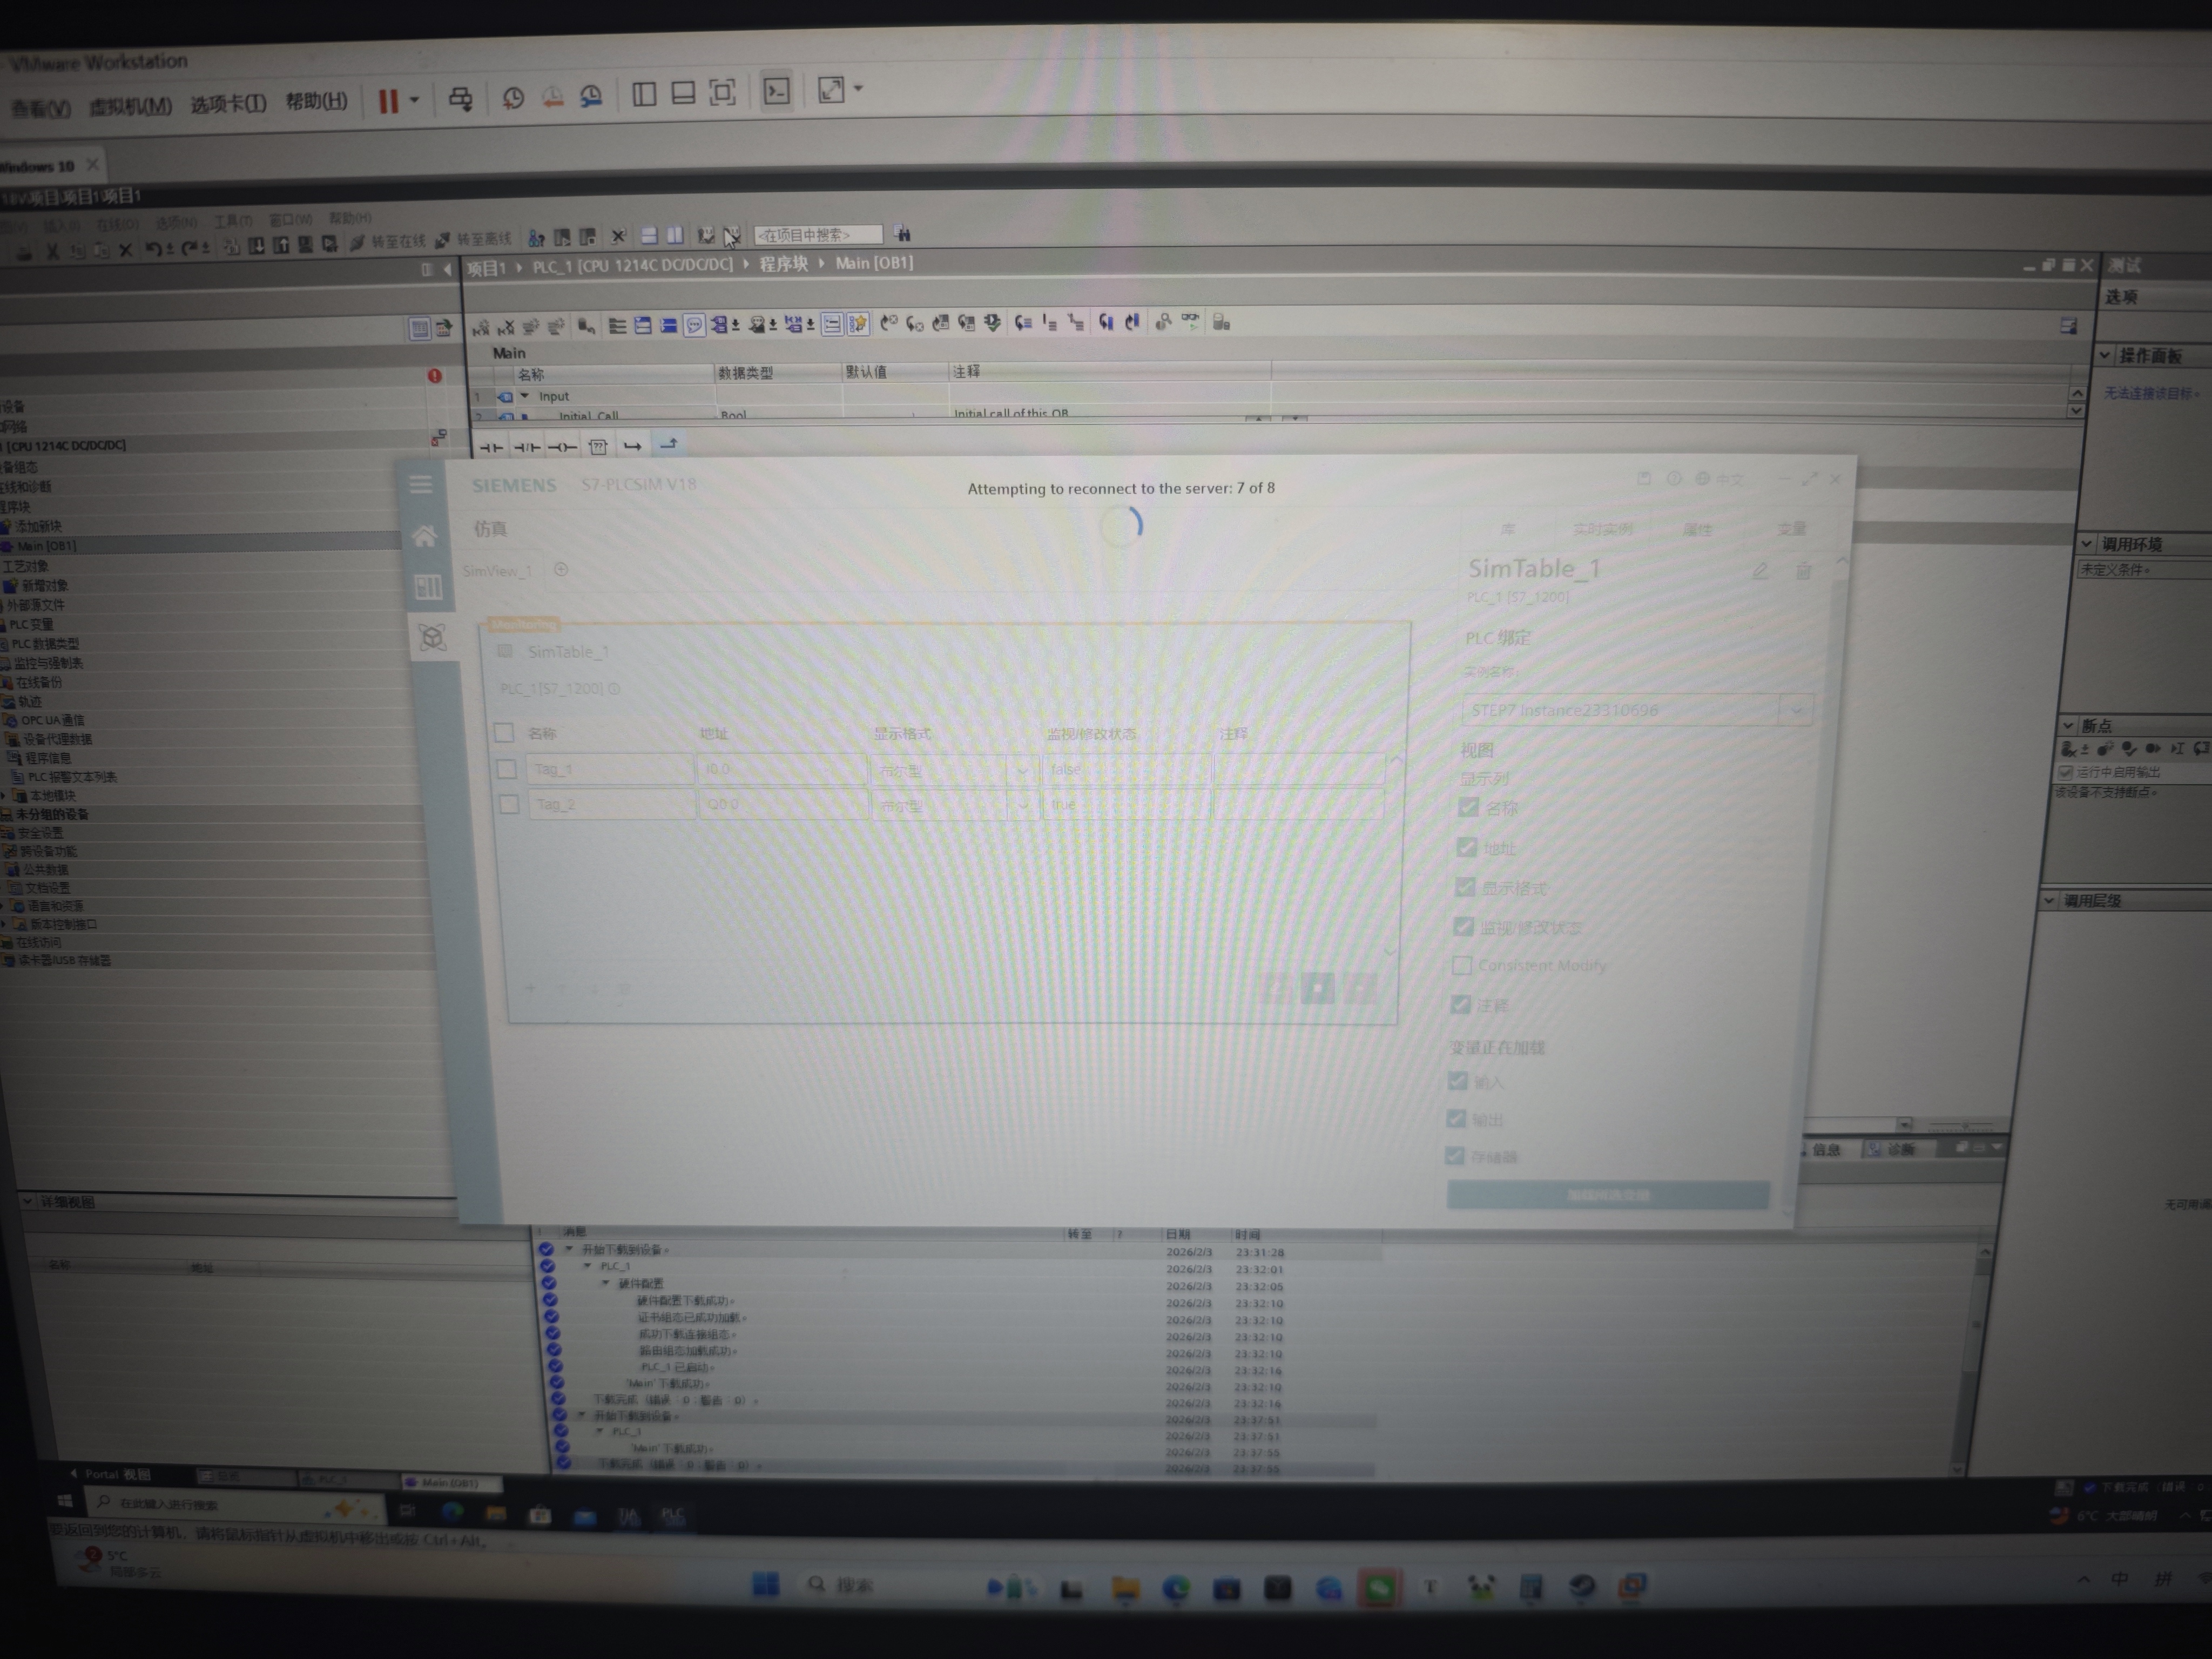2212x1659 pixels.
Task: Insert normally open contact in ladder toolbar
Action: [x=491, y=447]
